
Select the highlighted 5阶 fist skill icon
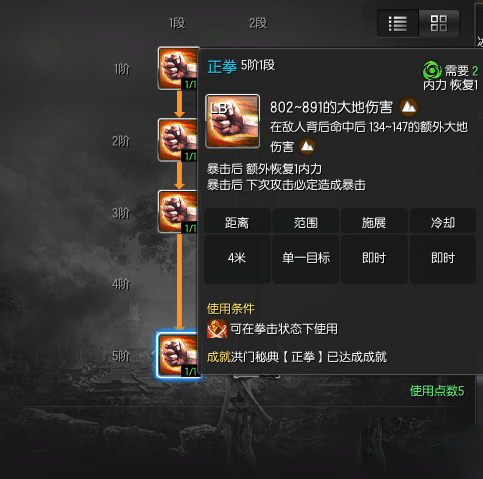click(x=178, y=355)
